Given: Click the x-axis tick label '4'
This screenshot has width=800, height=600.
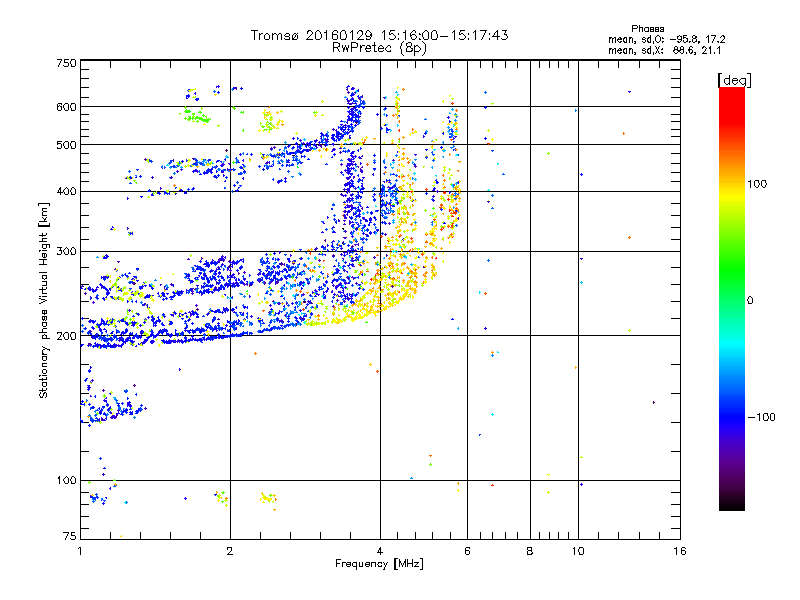Looking at the screenshot, I should coord(380,551).
